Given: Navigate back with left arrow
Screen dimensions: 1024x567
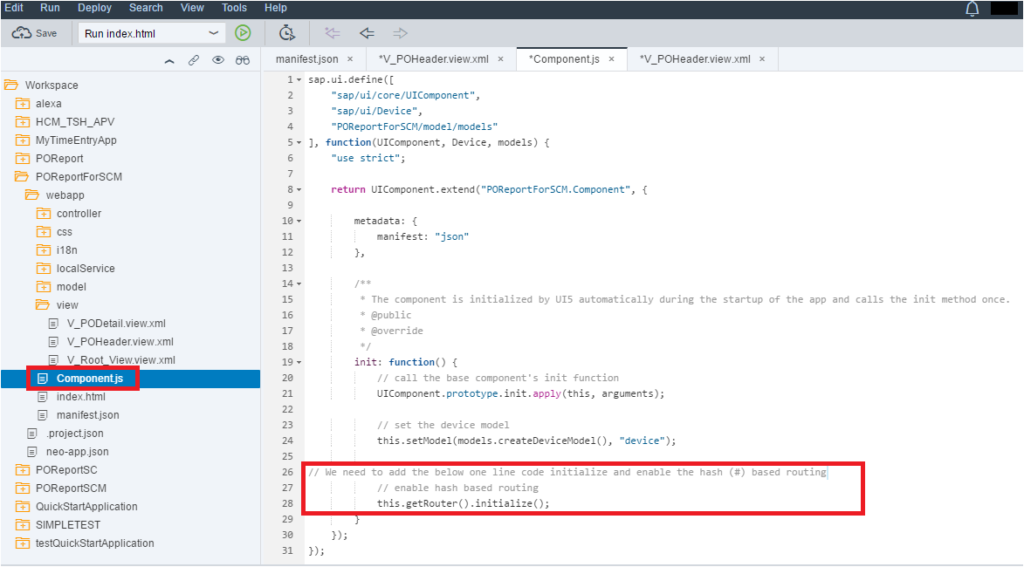Looking at the screenshot, I should (367, 33).
